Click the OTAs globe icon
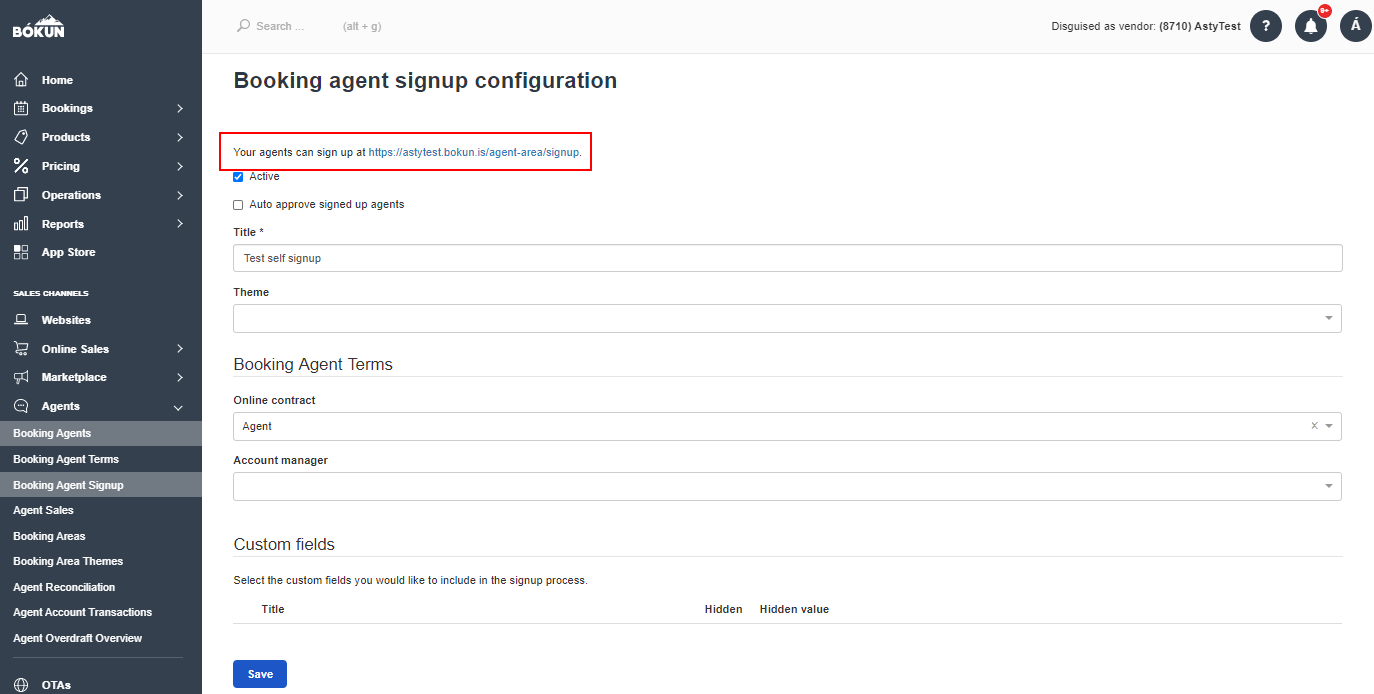Viewport: 1374px width, 694px height. pyautogui.click(x=21, y=685)
